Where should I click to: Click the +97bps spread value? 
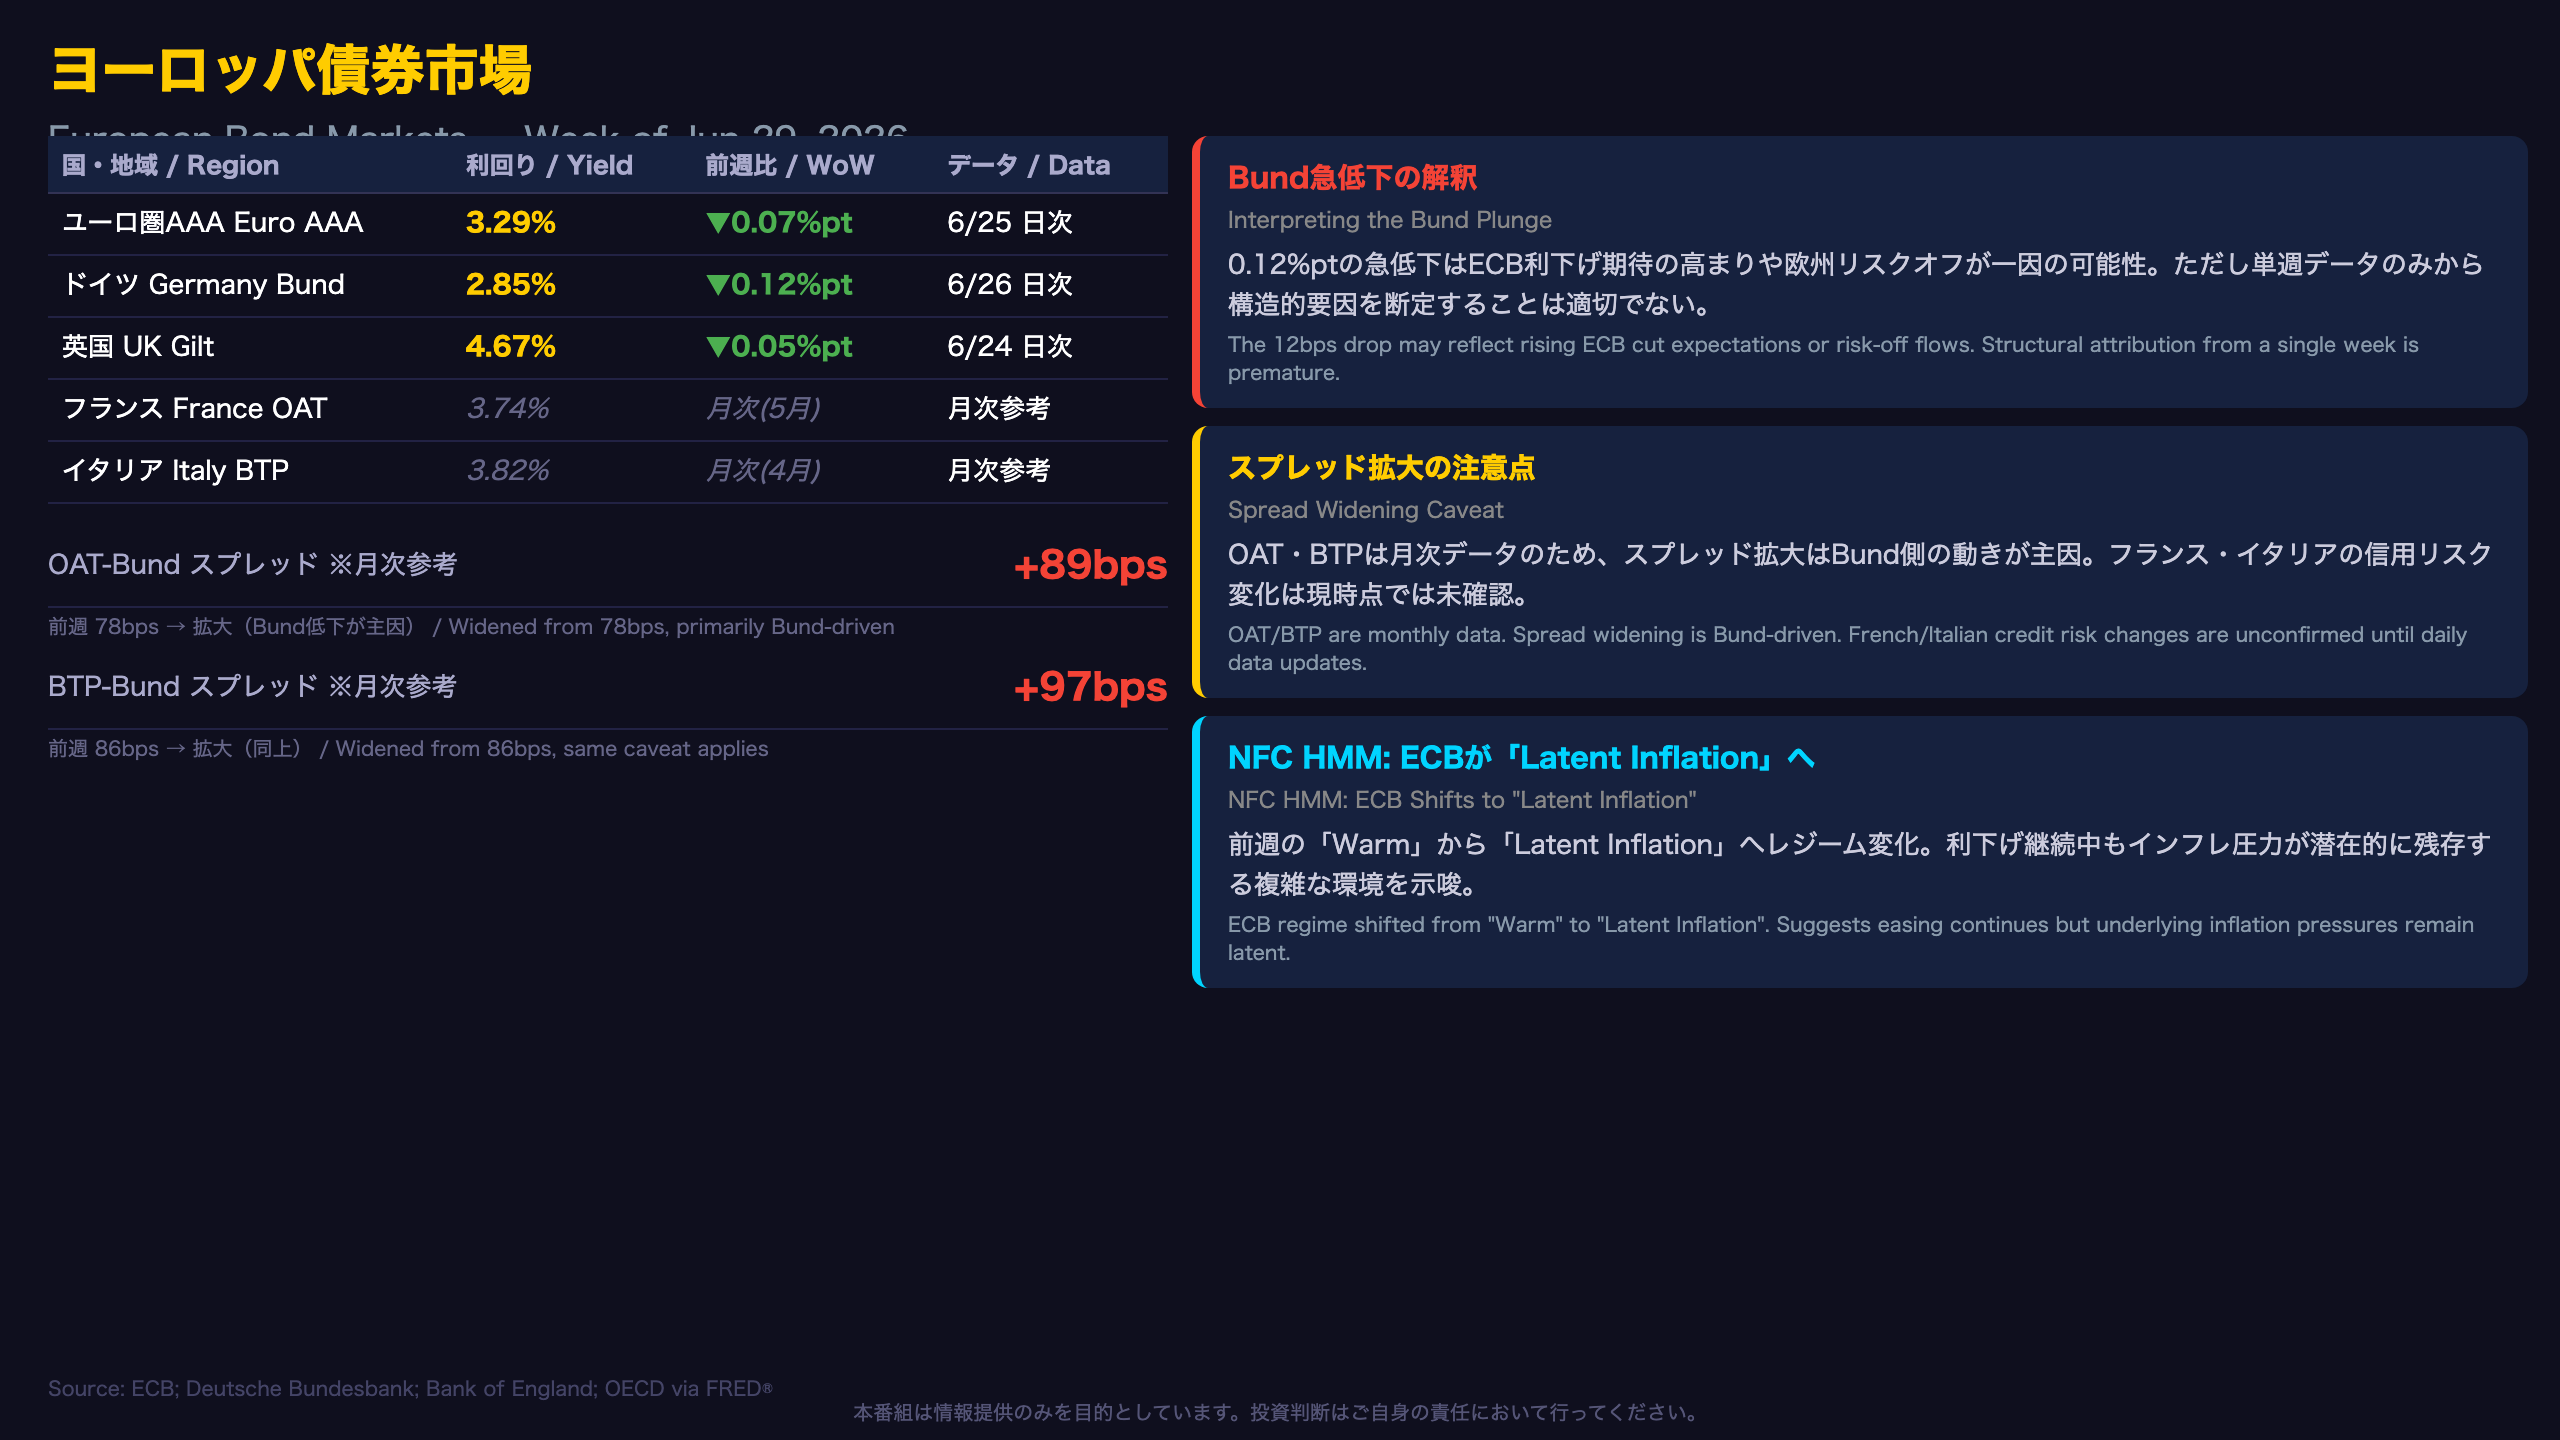[x=1090, y=687]
